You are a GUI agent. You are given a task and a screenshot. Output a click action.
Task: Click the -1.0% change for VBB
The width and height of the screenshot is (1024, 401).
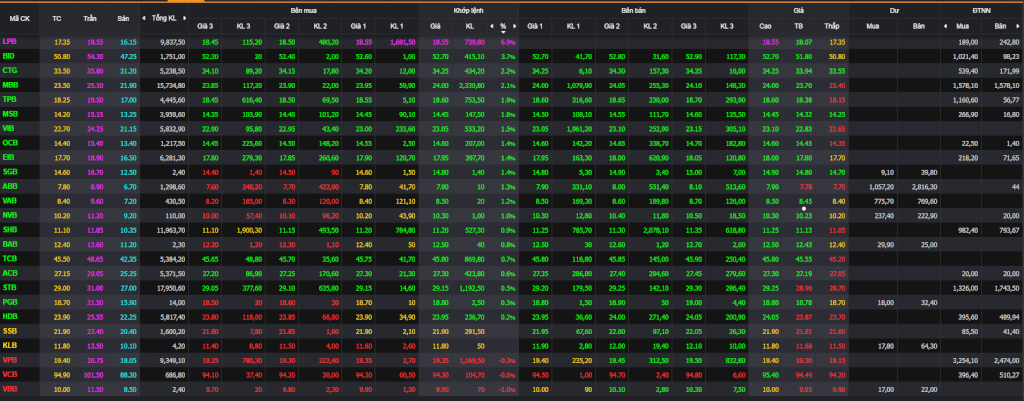click(507, 389)
